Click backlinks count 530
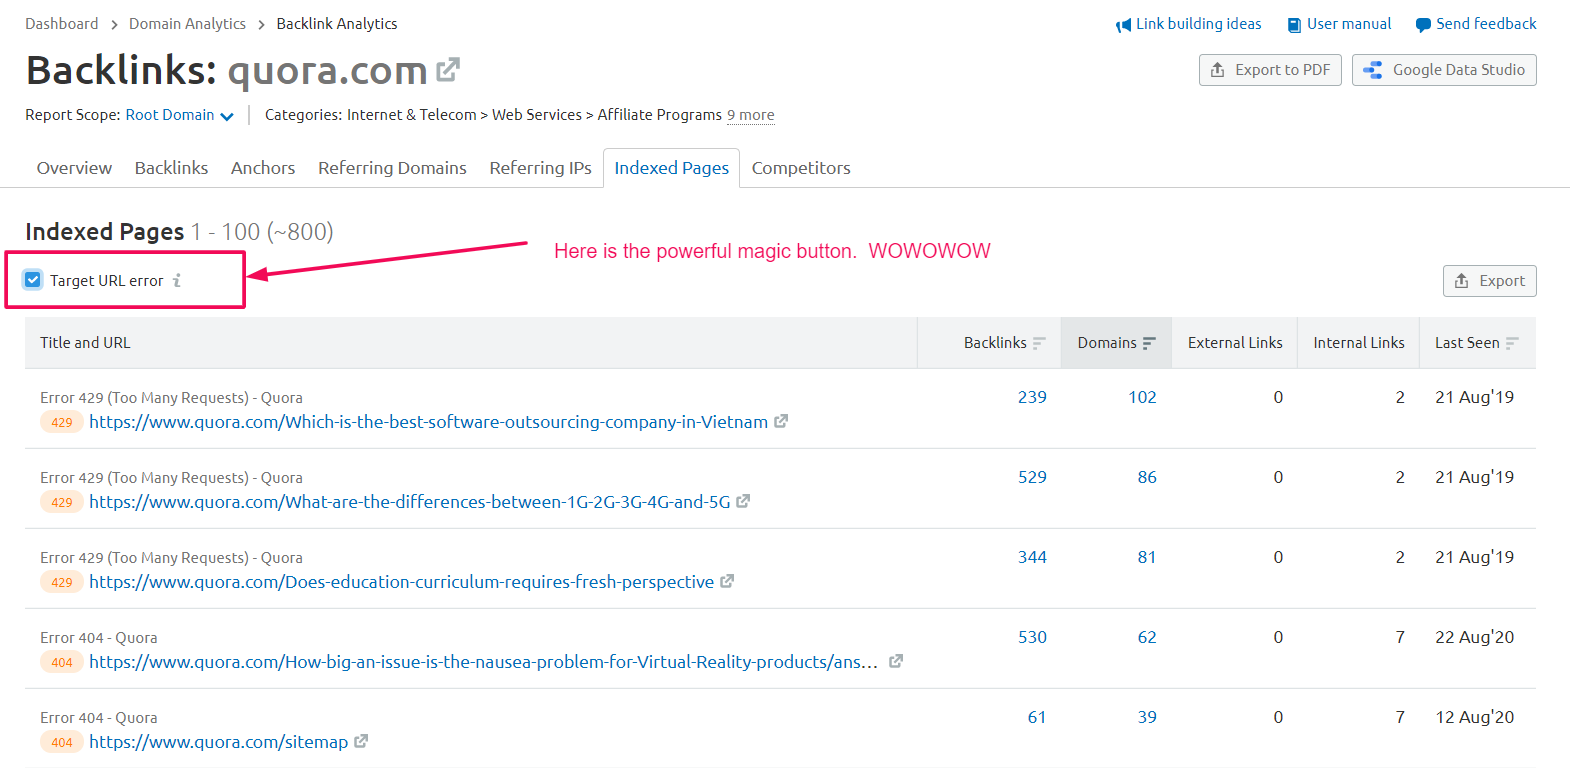1570x768 pixels. pyautogui.click(x=1032, y=637)
